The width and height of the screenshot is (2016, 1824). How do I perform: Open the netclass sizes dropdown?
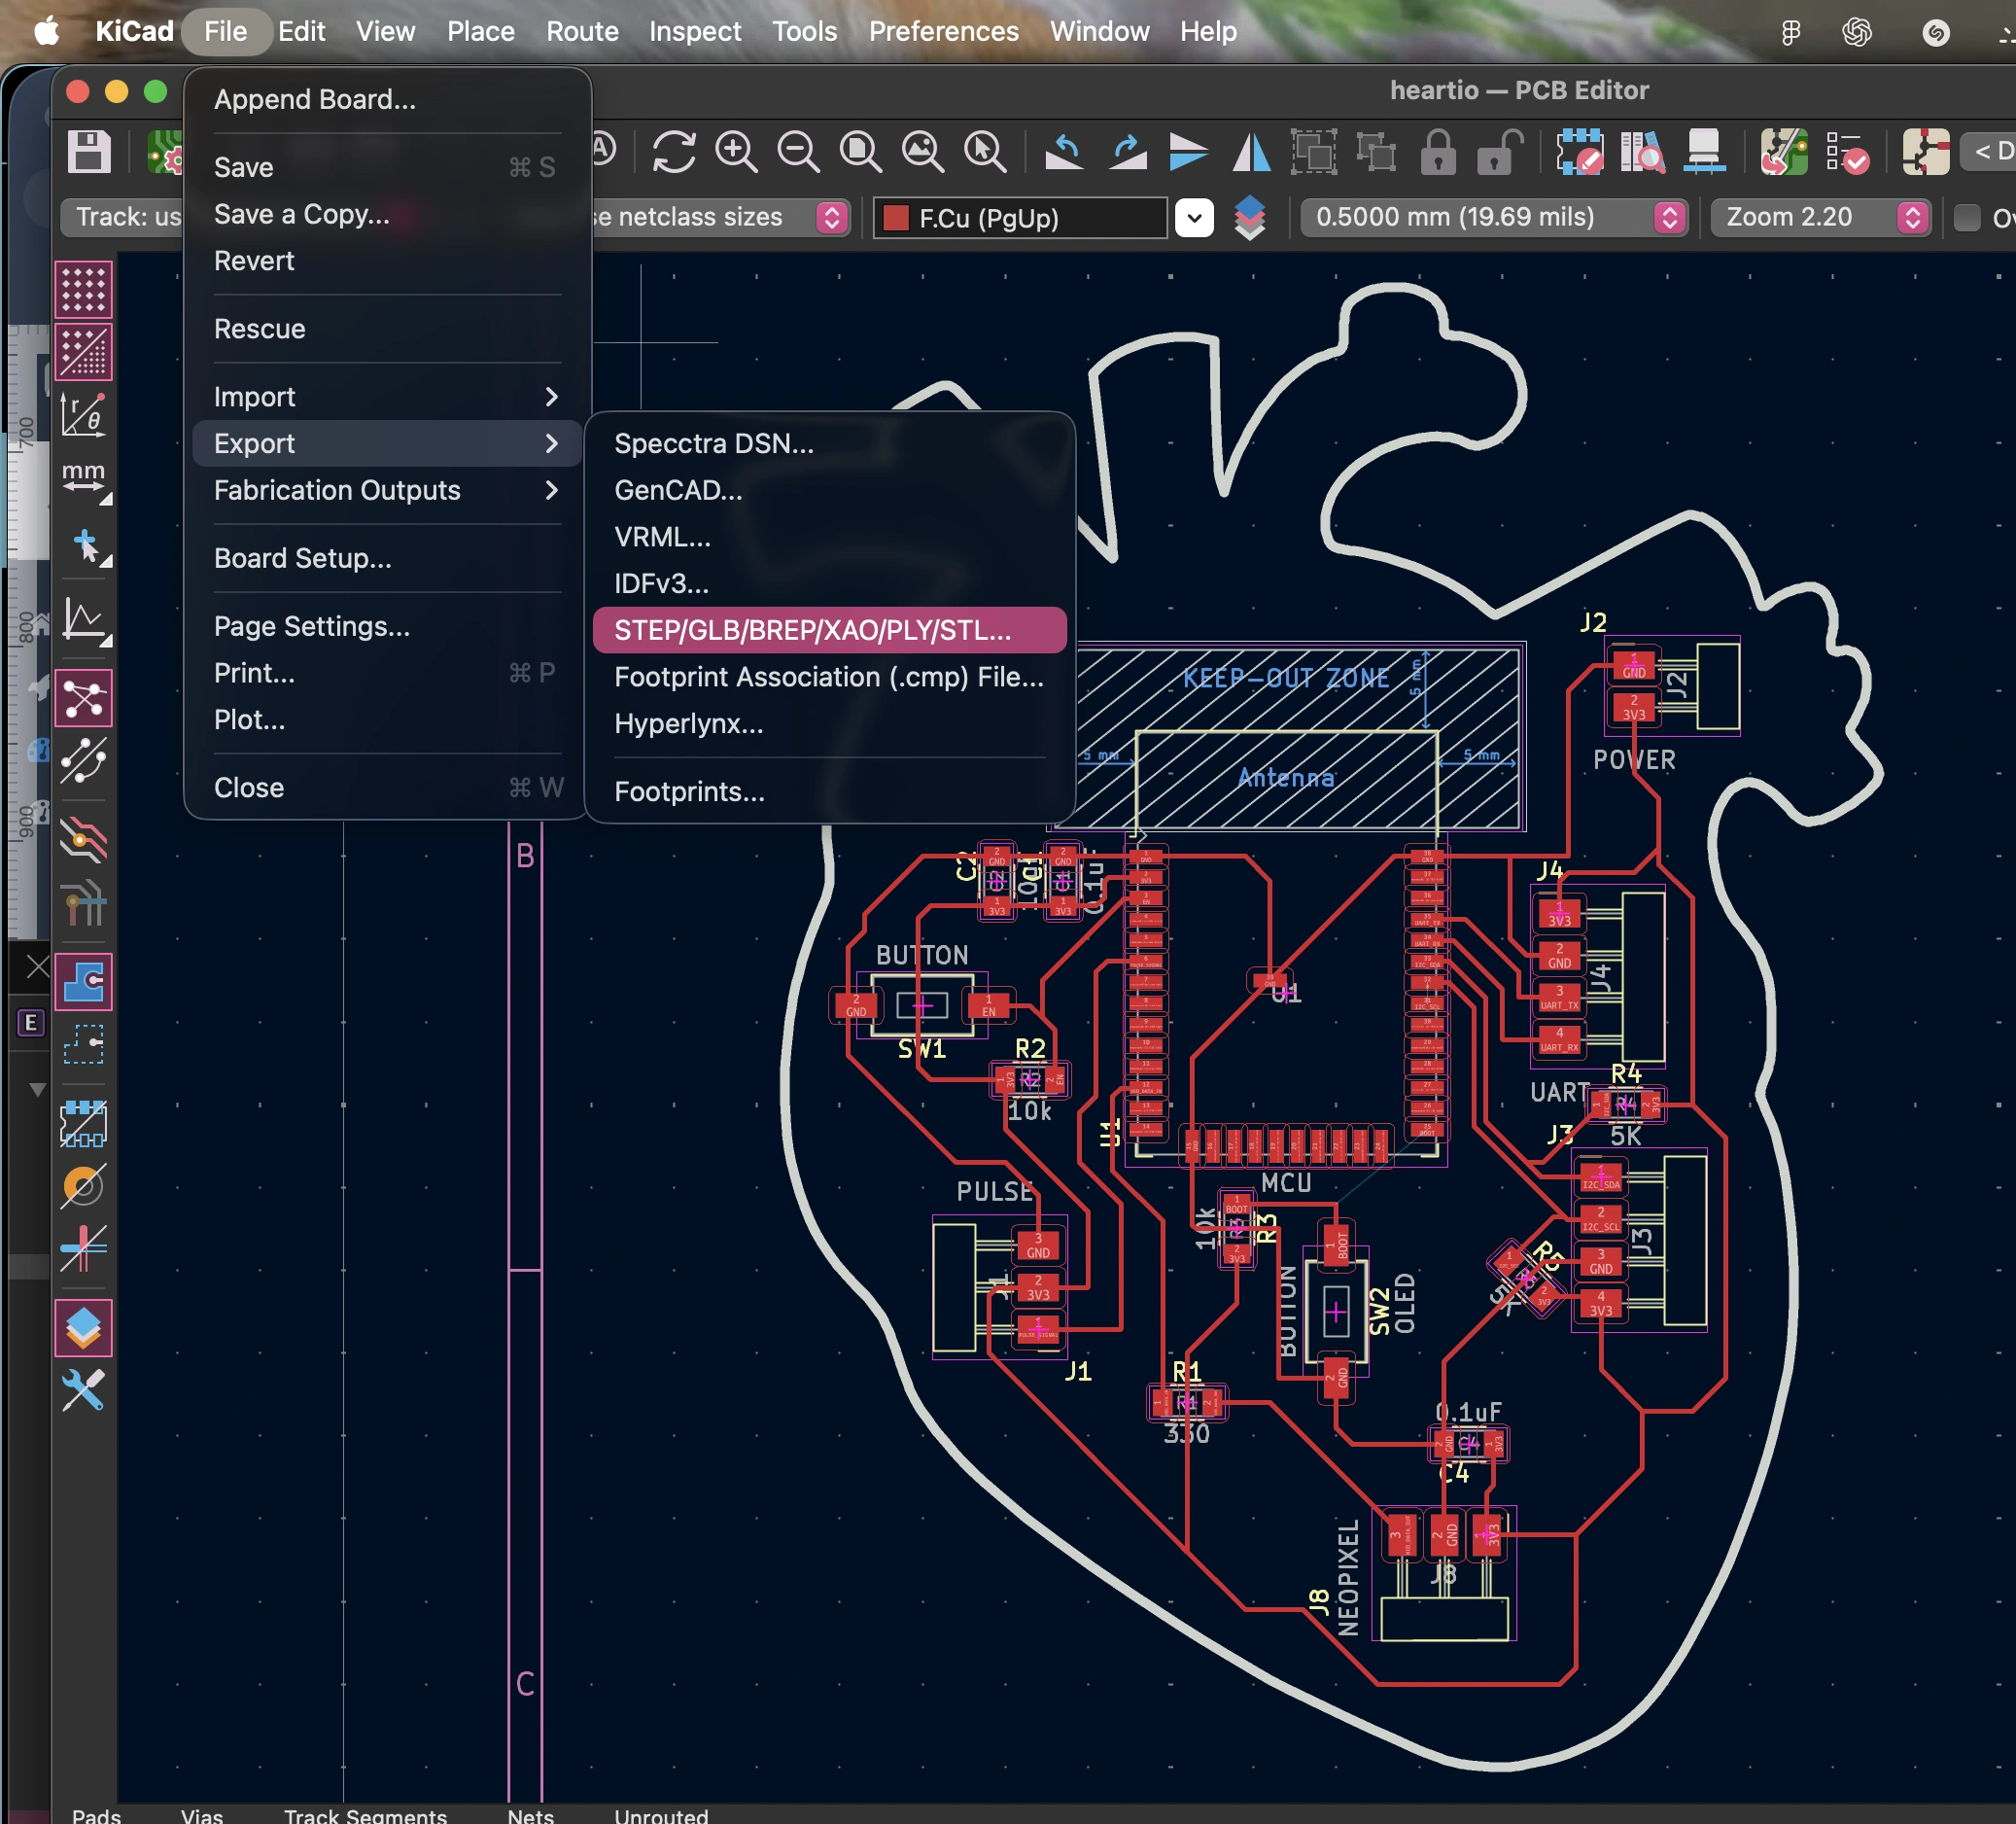831,217
